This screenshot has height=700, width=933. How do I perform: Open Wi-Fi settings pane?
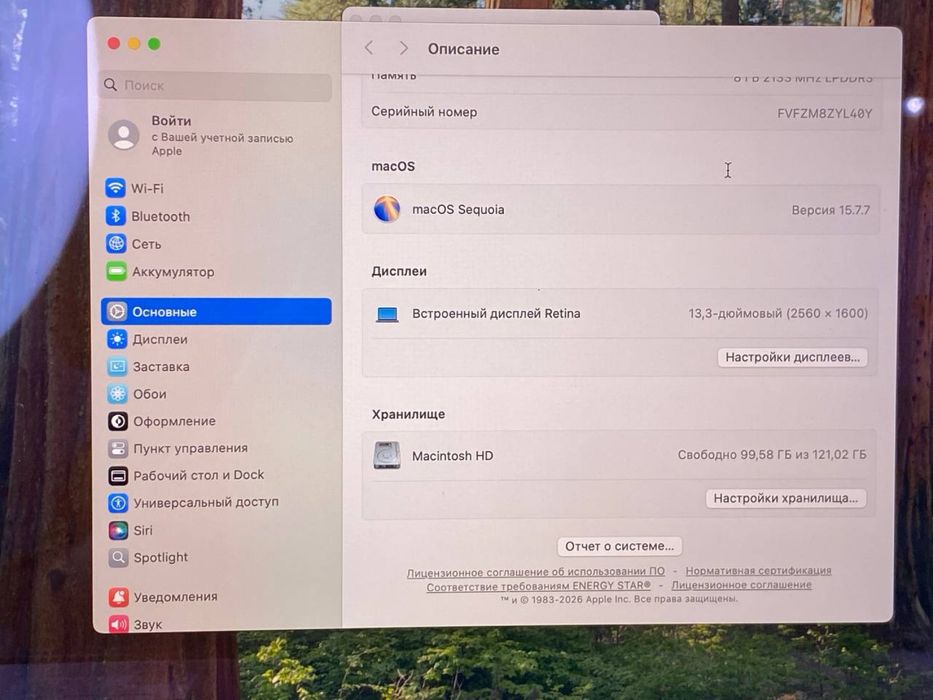click(217, 188)
